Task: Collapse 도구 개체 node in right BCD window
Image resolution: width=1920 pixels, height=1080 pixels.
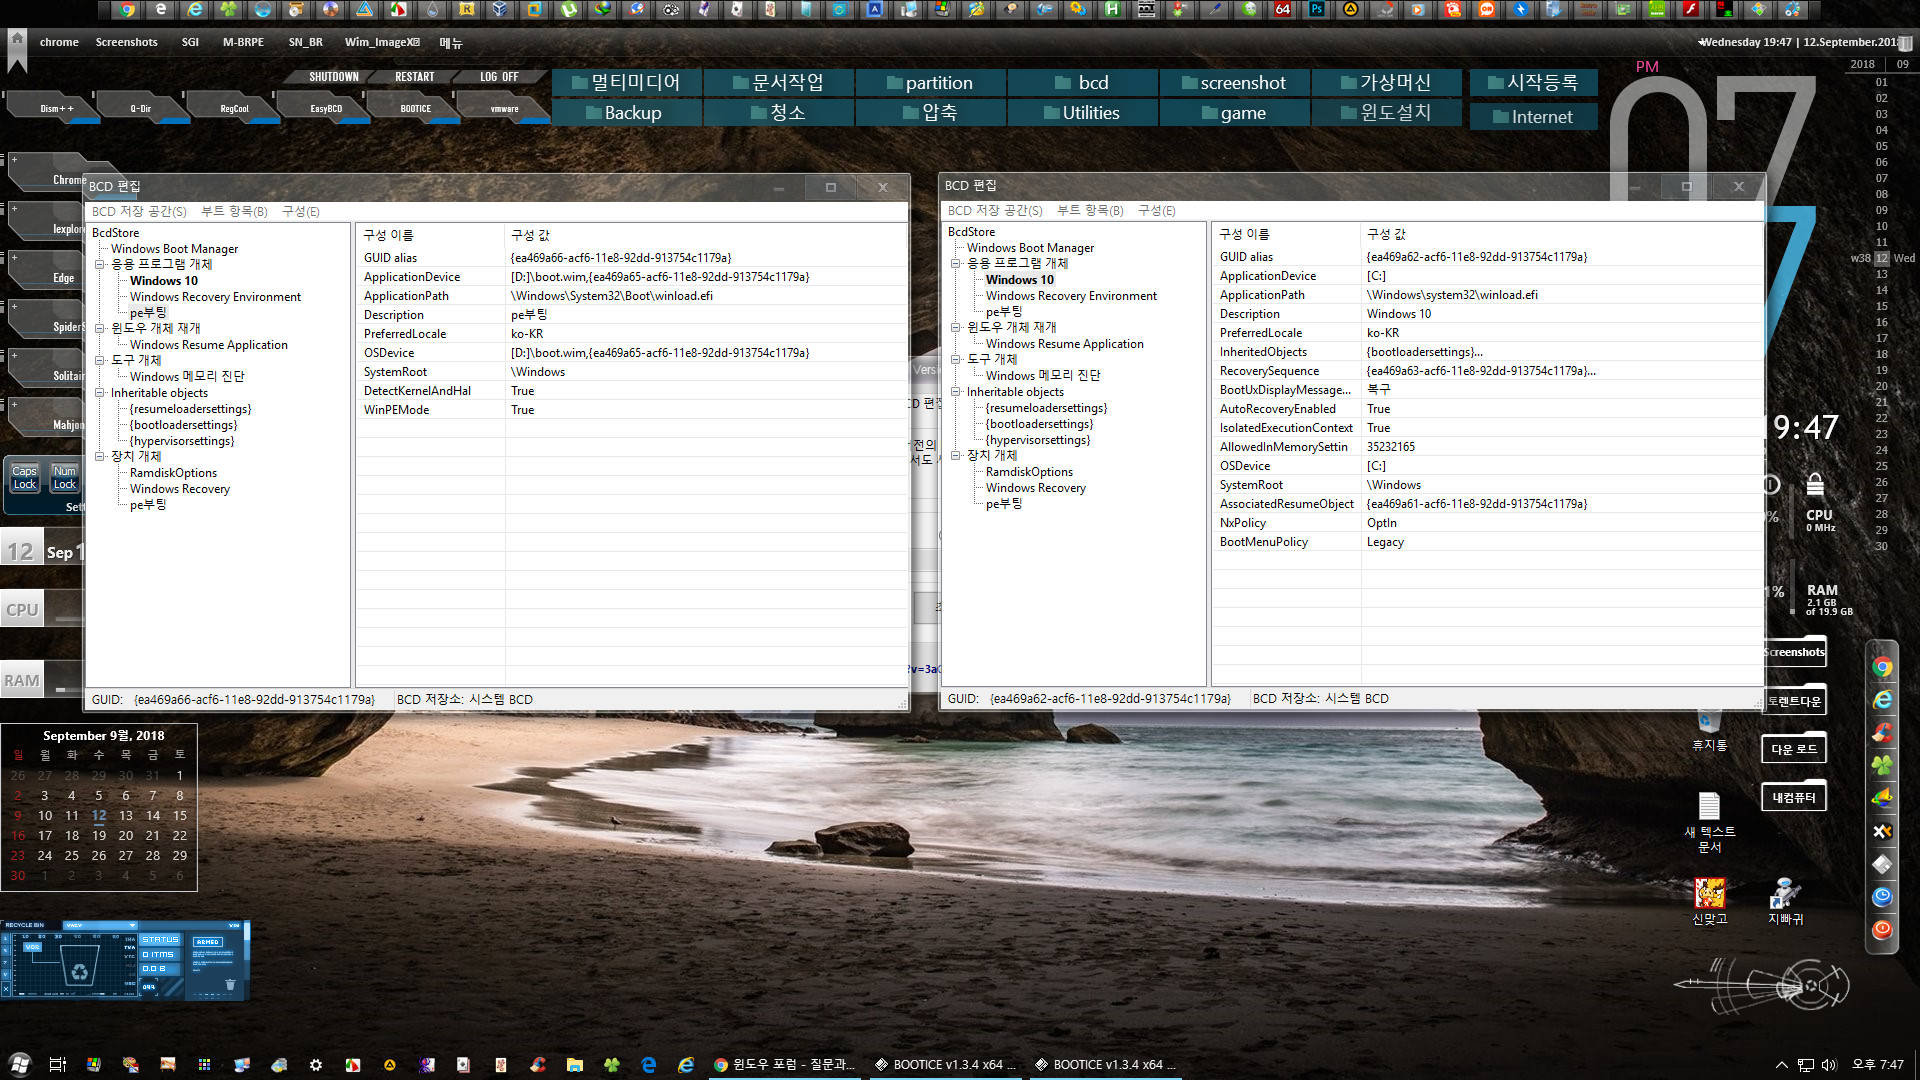Action: 956,360
